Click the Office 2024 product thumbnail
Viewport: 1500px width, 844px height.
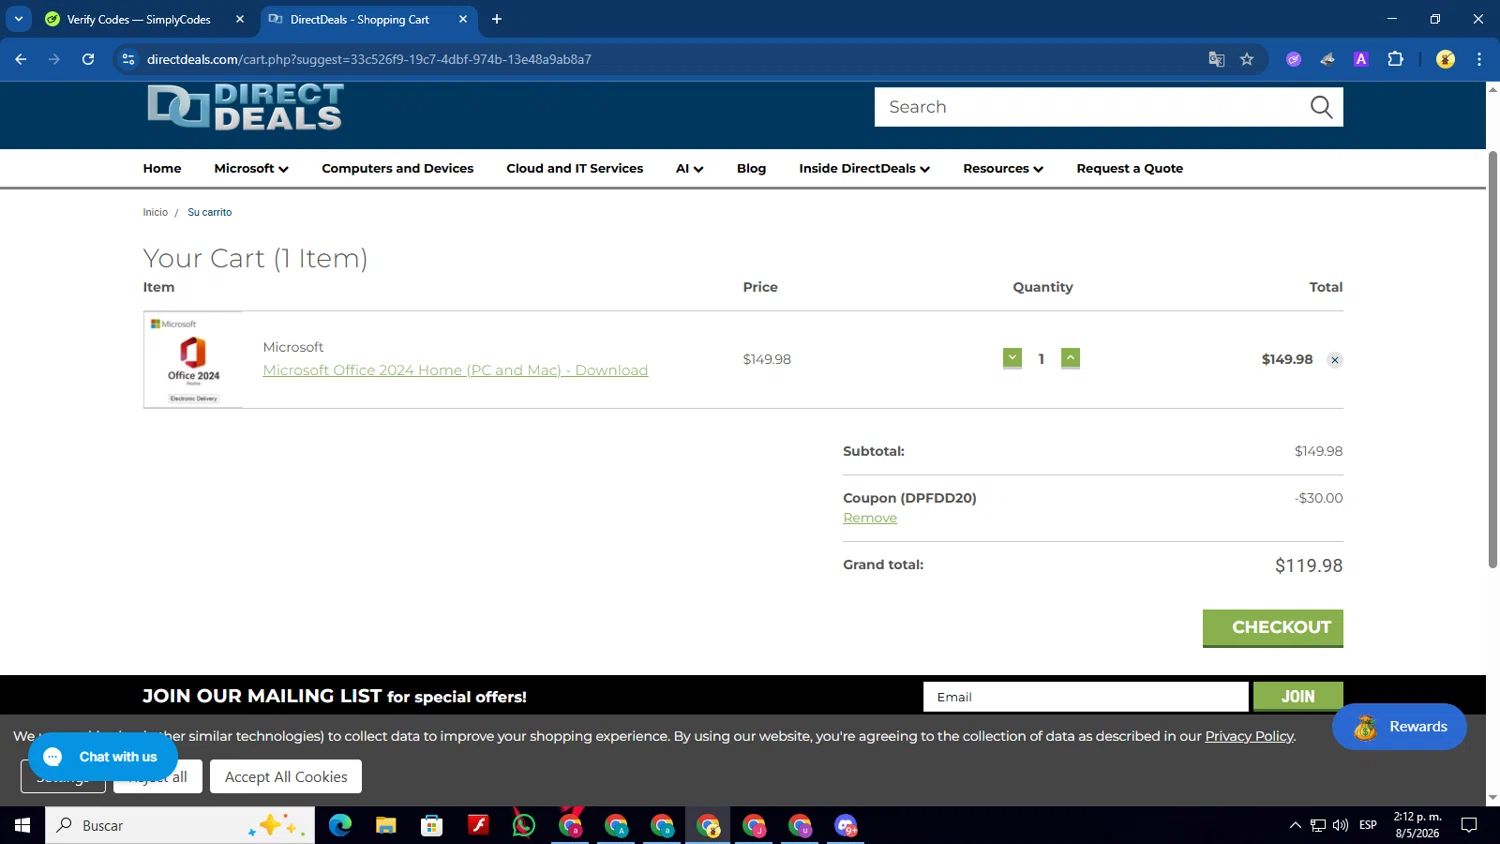(x=193, y=359)
